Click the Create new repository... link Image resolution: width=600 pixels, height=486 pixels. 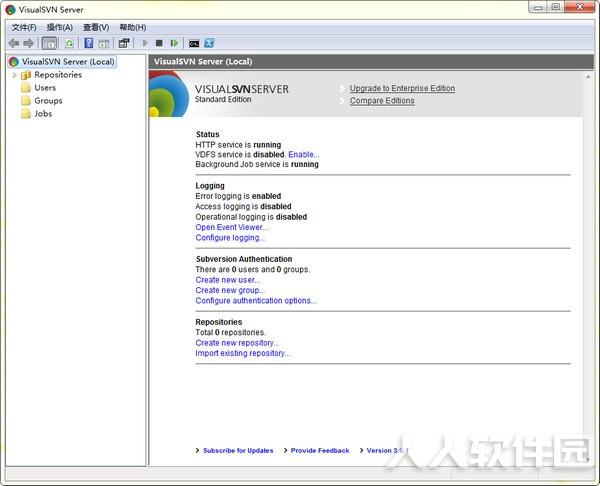[237, 343]
